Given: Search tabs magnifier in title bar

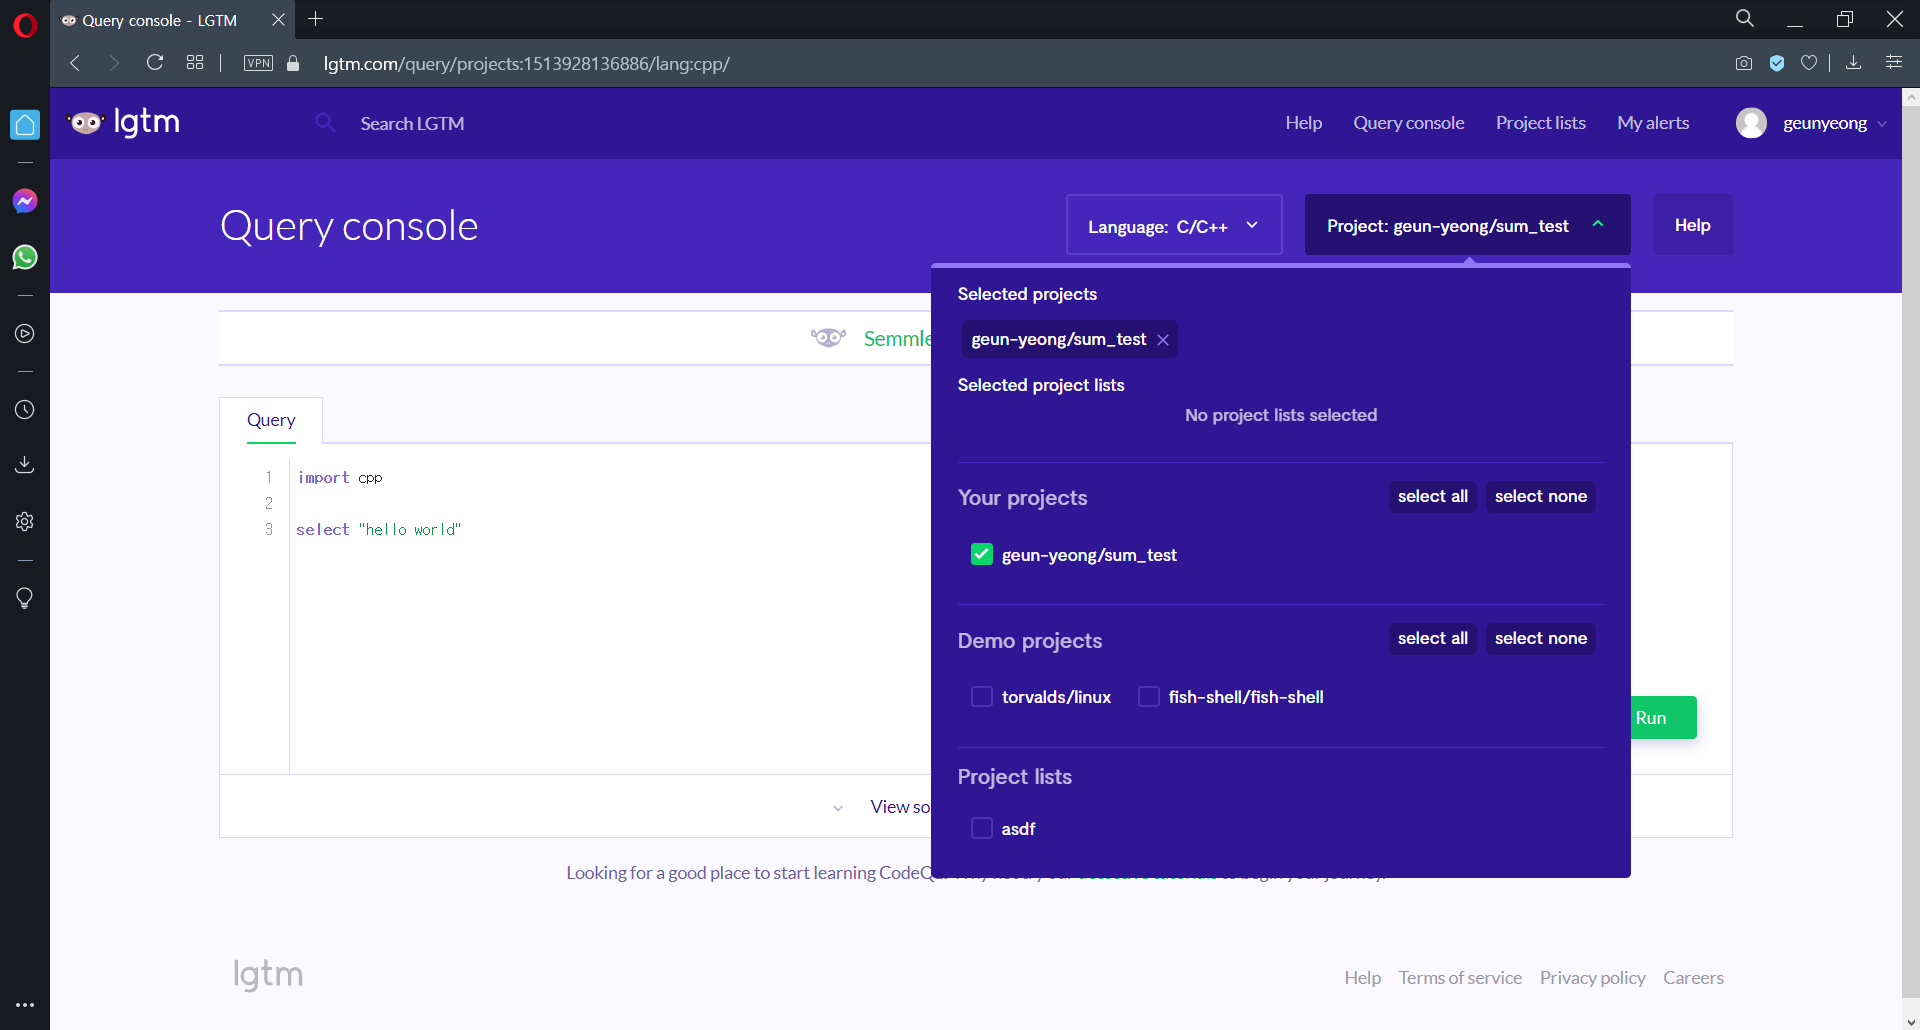Looking at the screenshot, I should pos(1745,19).
